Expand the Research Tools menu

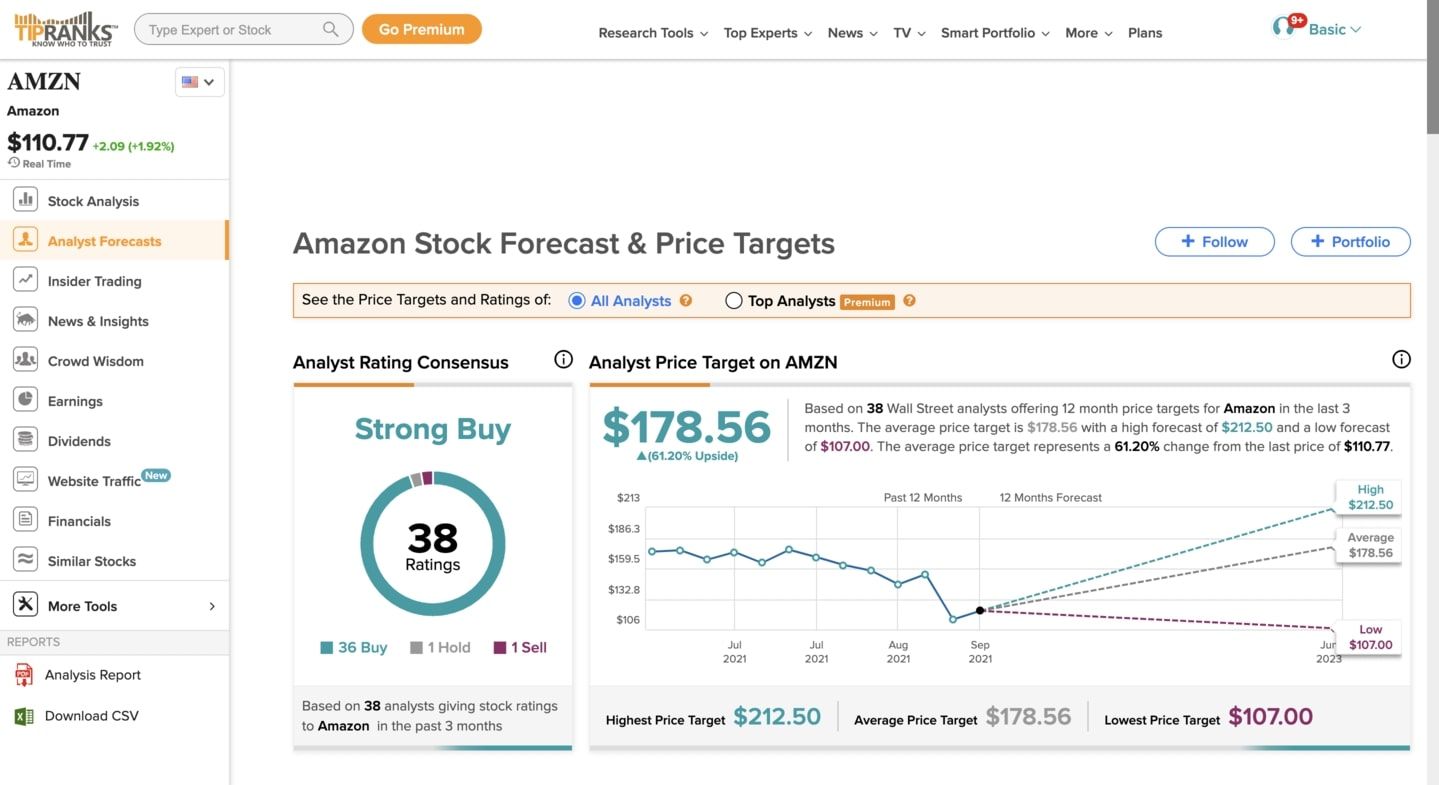(x=653, y=33)
